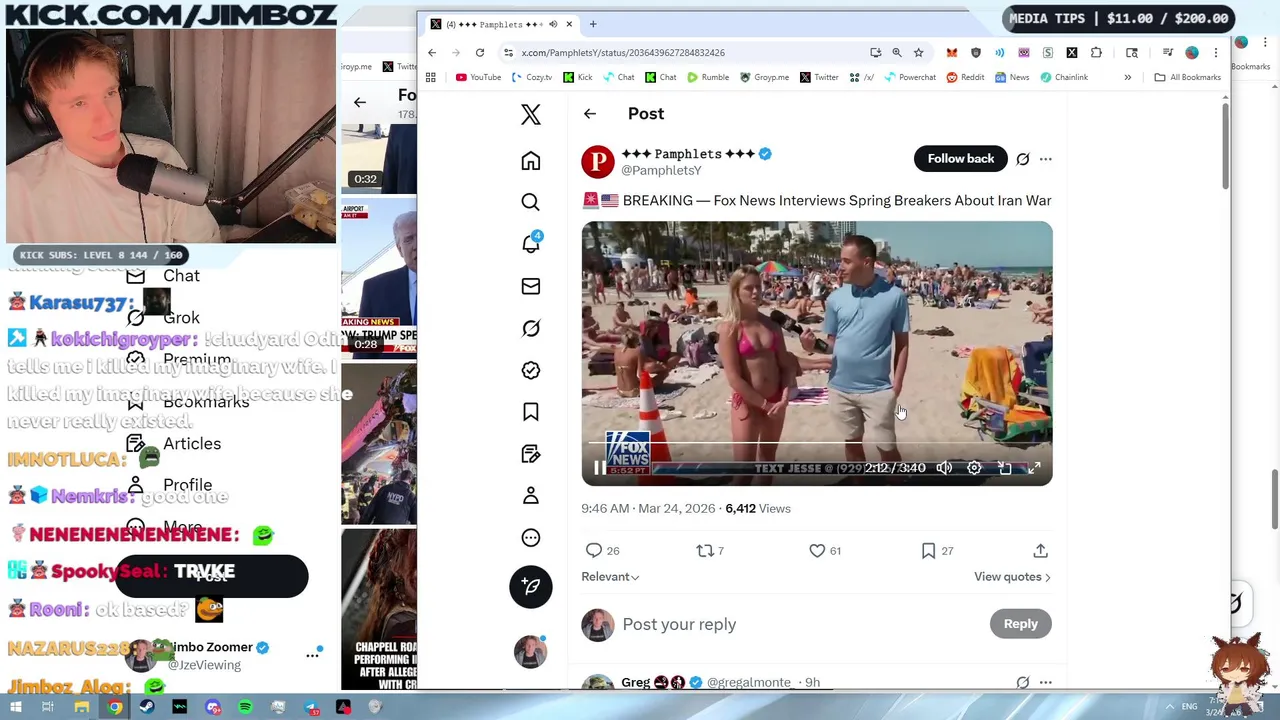Open three-dot menu on Greg's reply

[1046, 683]
